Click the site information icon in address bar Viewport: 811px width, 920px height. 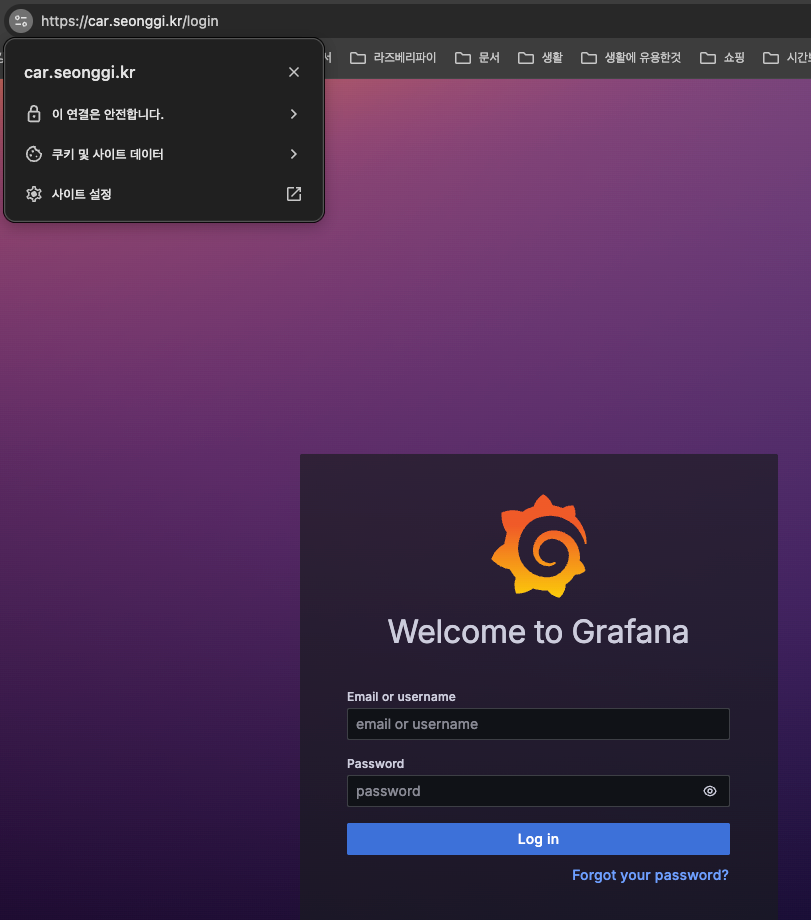(x=21, y=21)
